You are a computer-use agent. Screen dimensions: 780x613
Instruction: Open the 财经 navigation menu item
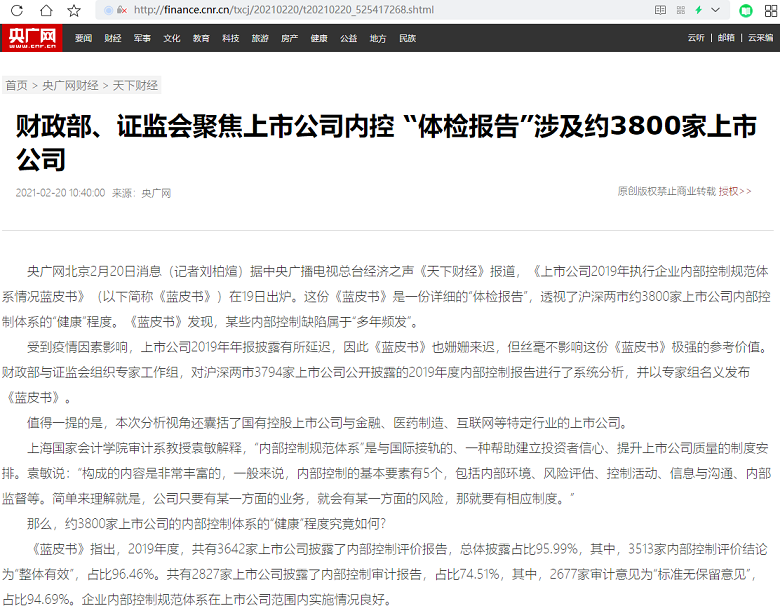pyautogui.click(x=113, y=39)
